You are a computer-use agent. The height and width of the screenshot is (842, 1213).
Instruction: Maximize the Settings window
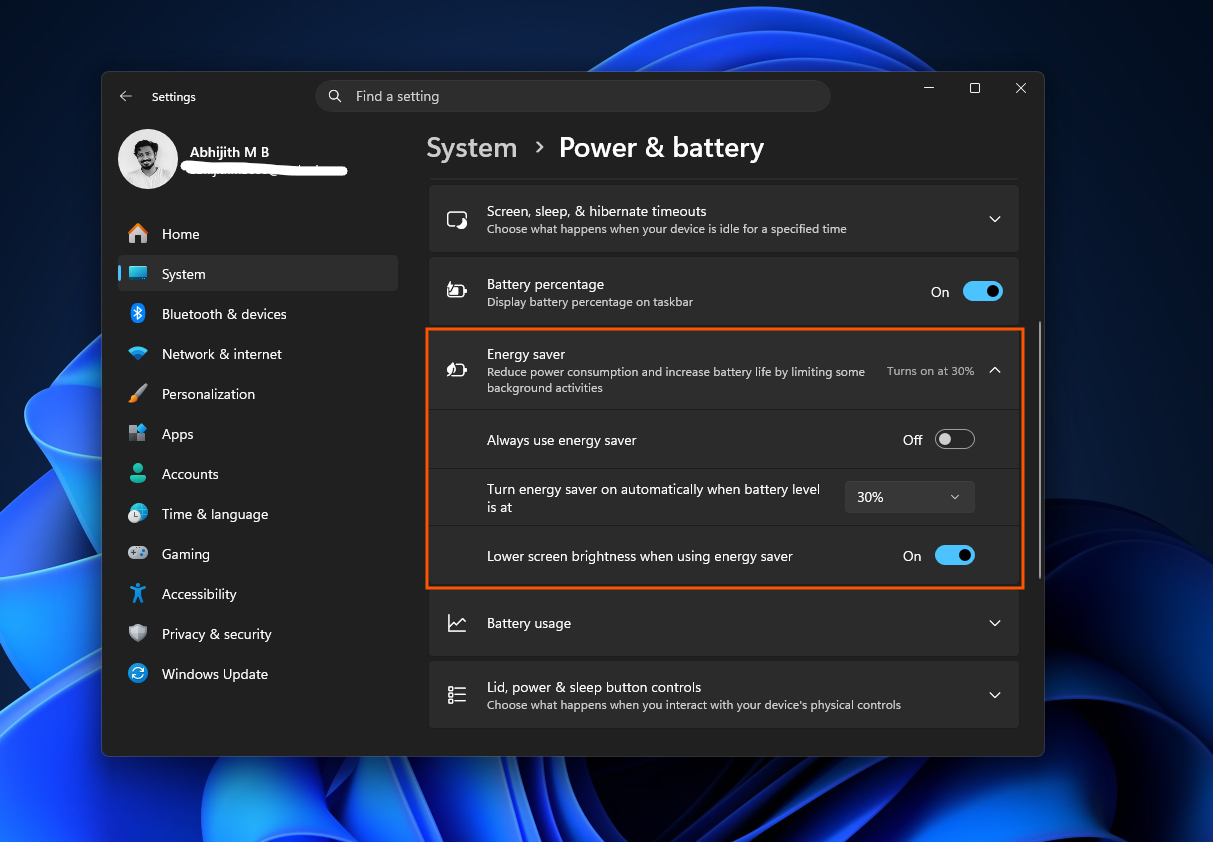(x=975, y=88)
